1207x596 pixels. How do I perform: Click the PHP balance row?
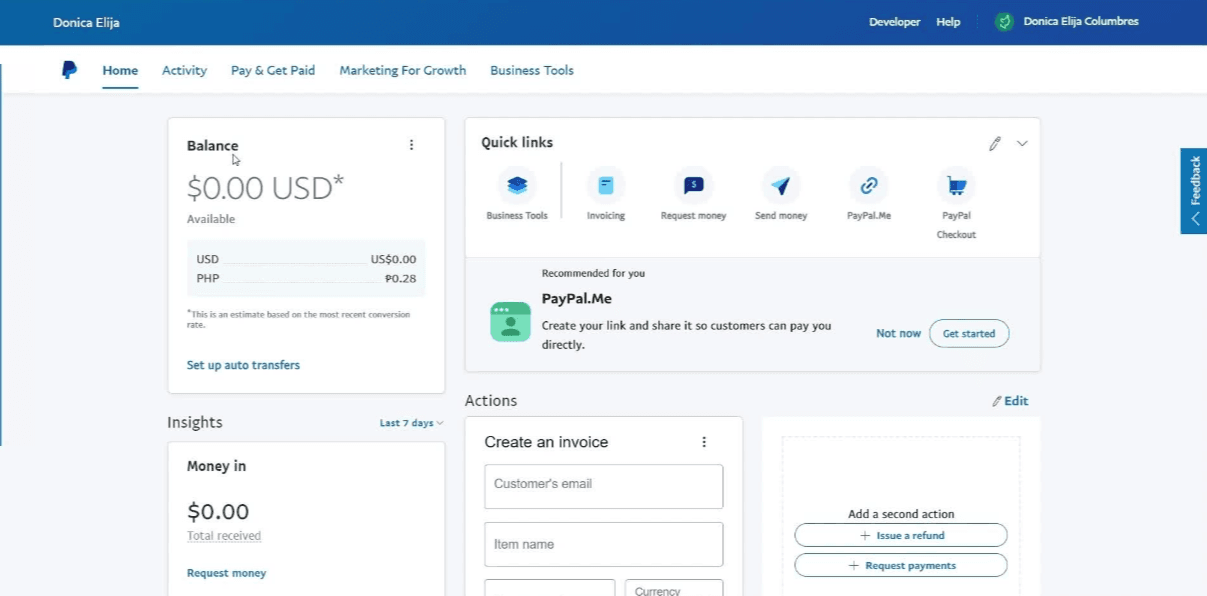click(306, 278)
